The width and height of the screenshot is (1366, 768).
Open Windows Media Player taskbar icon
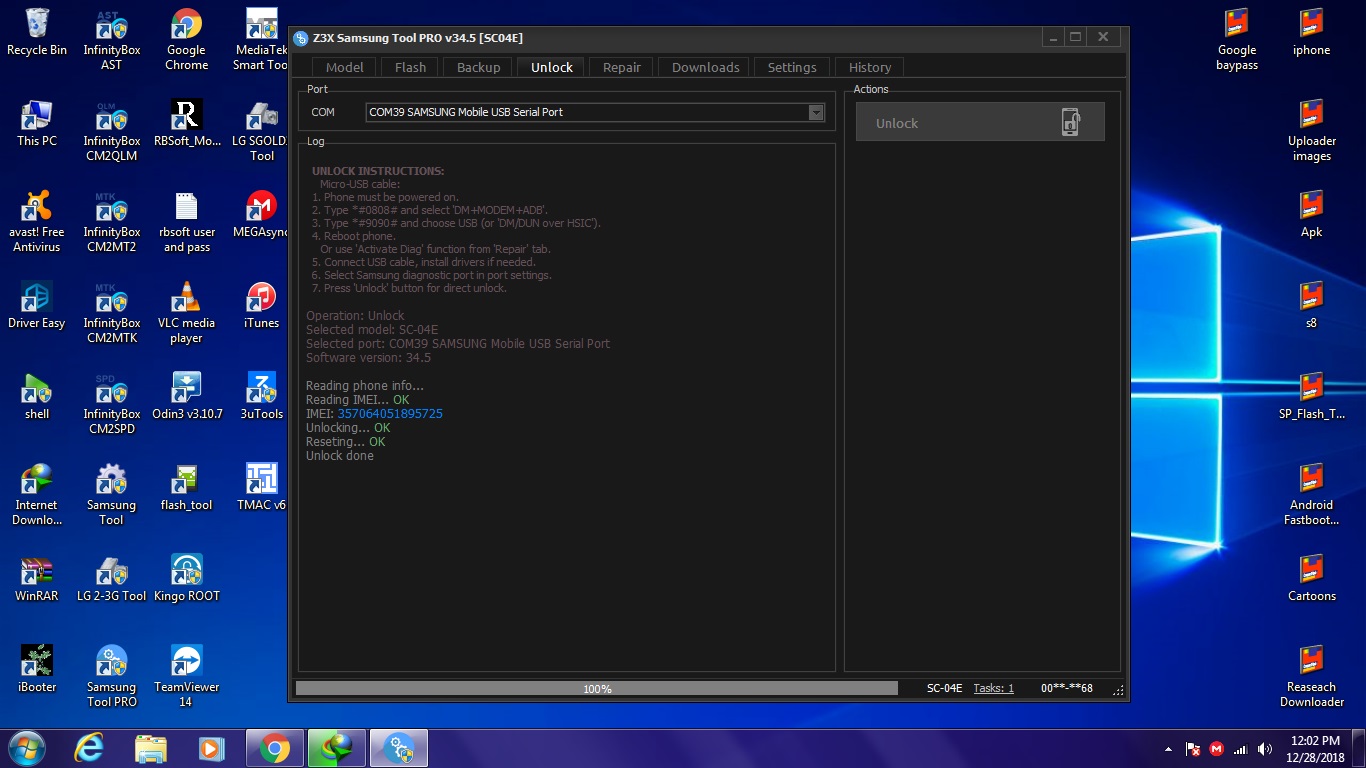point(212,748)
